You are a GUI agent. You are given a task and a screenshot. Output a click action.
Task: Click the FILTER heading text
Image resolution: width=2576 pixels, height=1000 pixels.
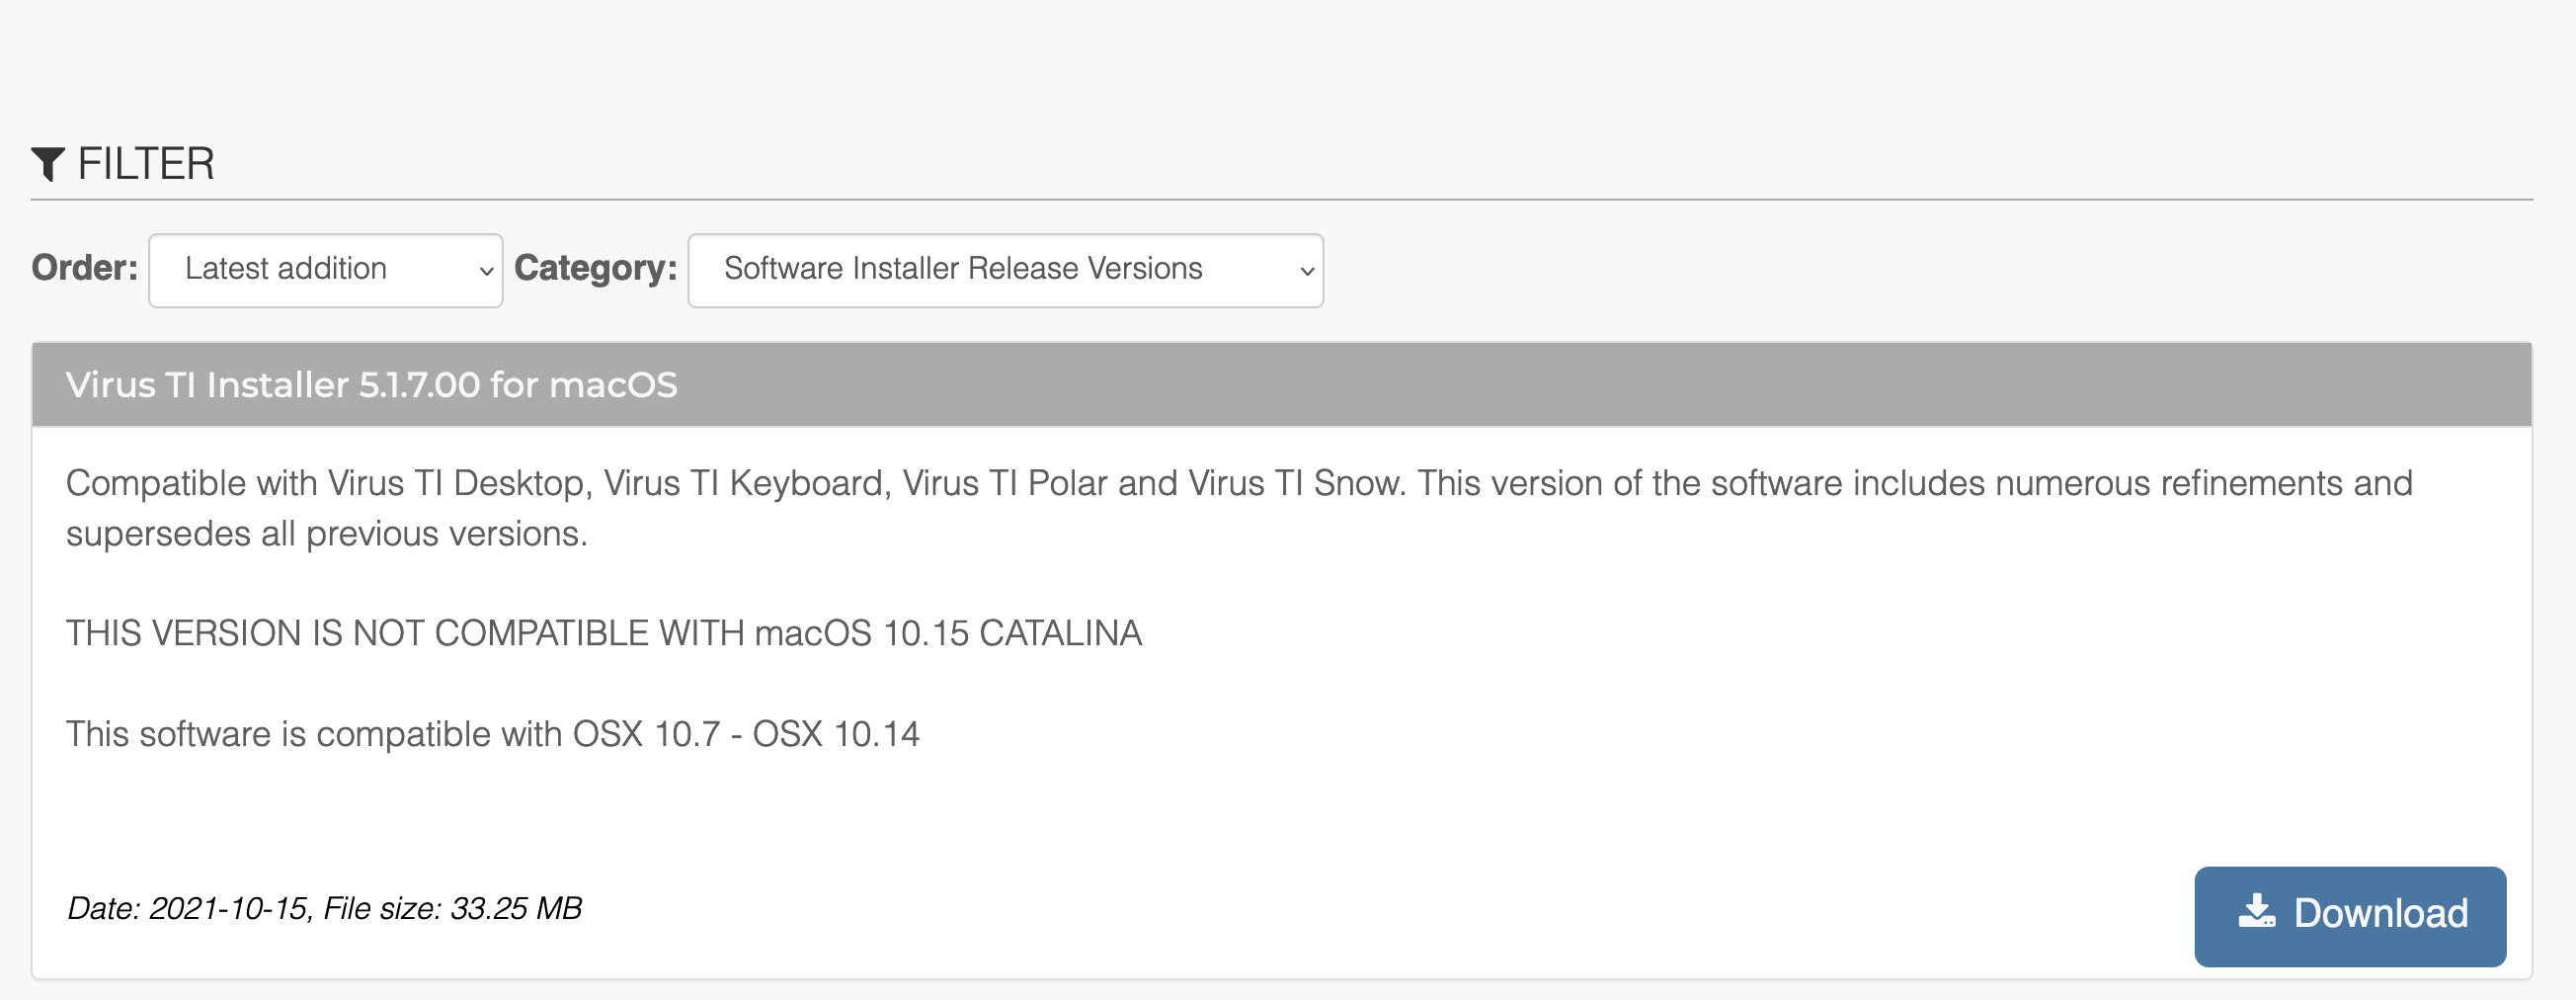(x=146, y=164)
